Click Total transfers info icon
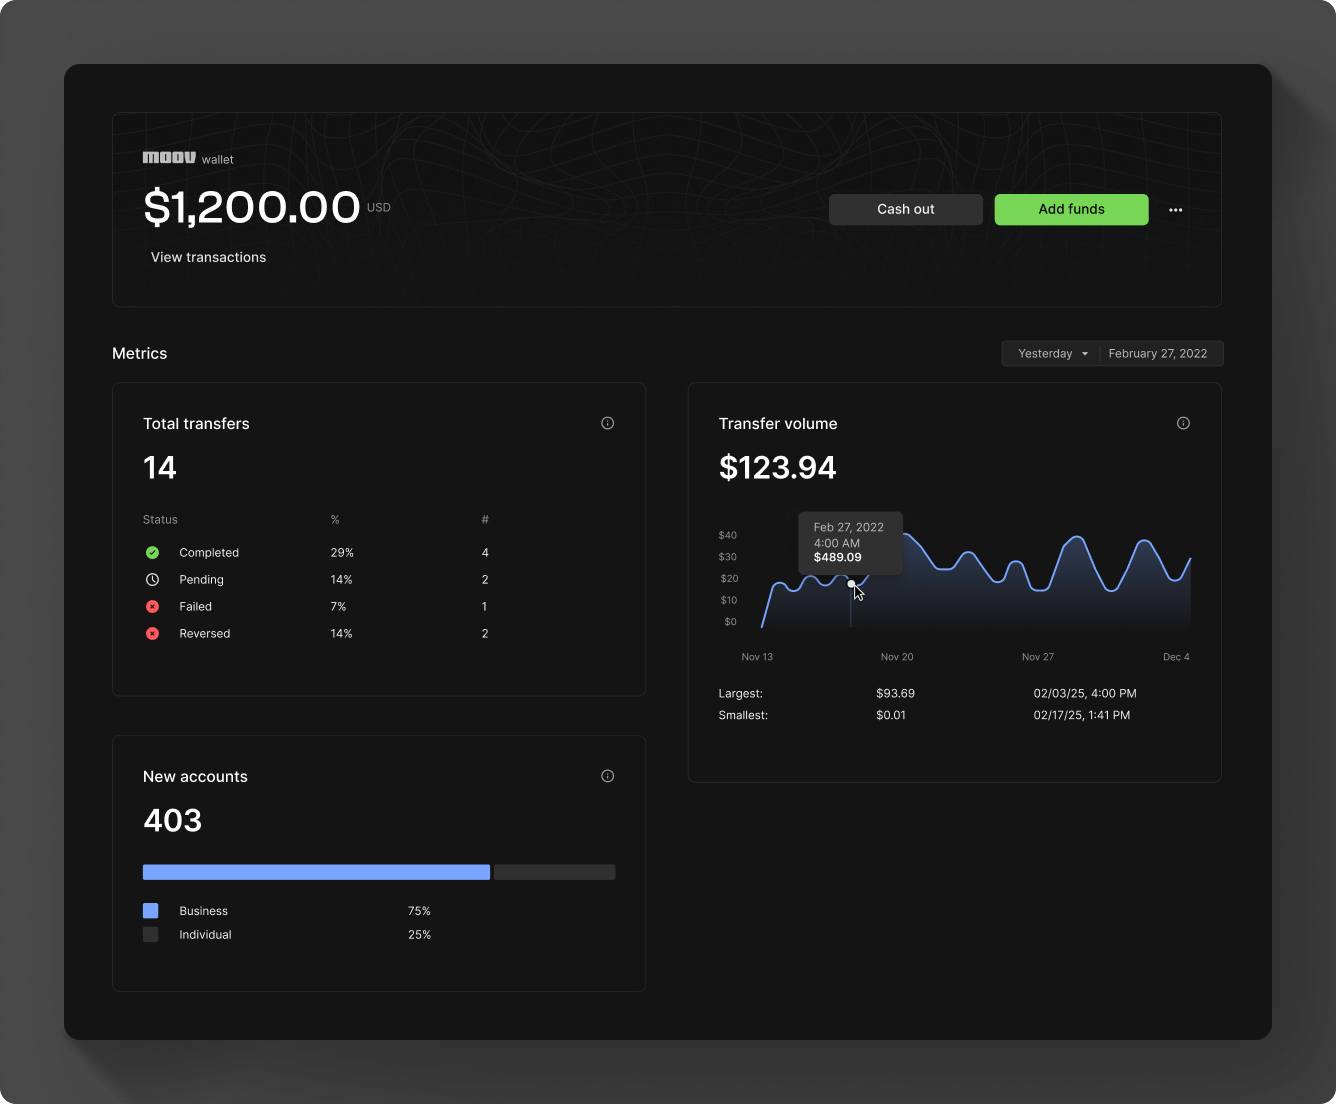1336x1104 pixels. click(607, 423)
